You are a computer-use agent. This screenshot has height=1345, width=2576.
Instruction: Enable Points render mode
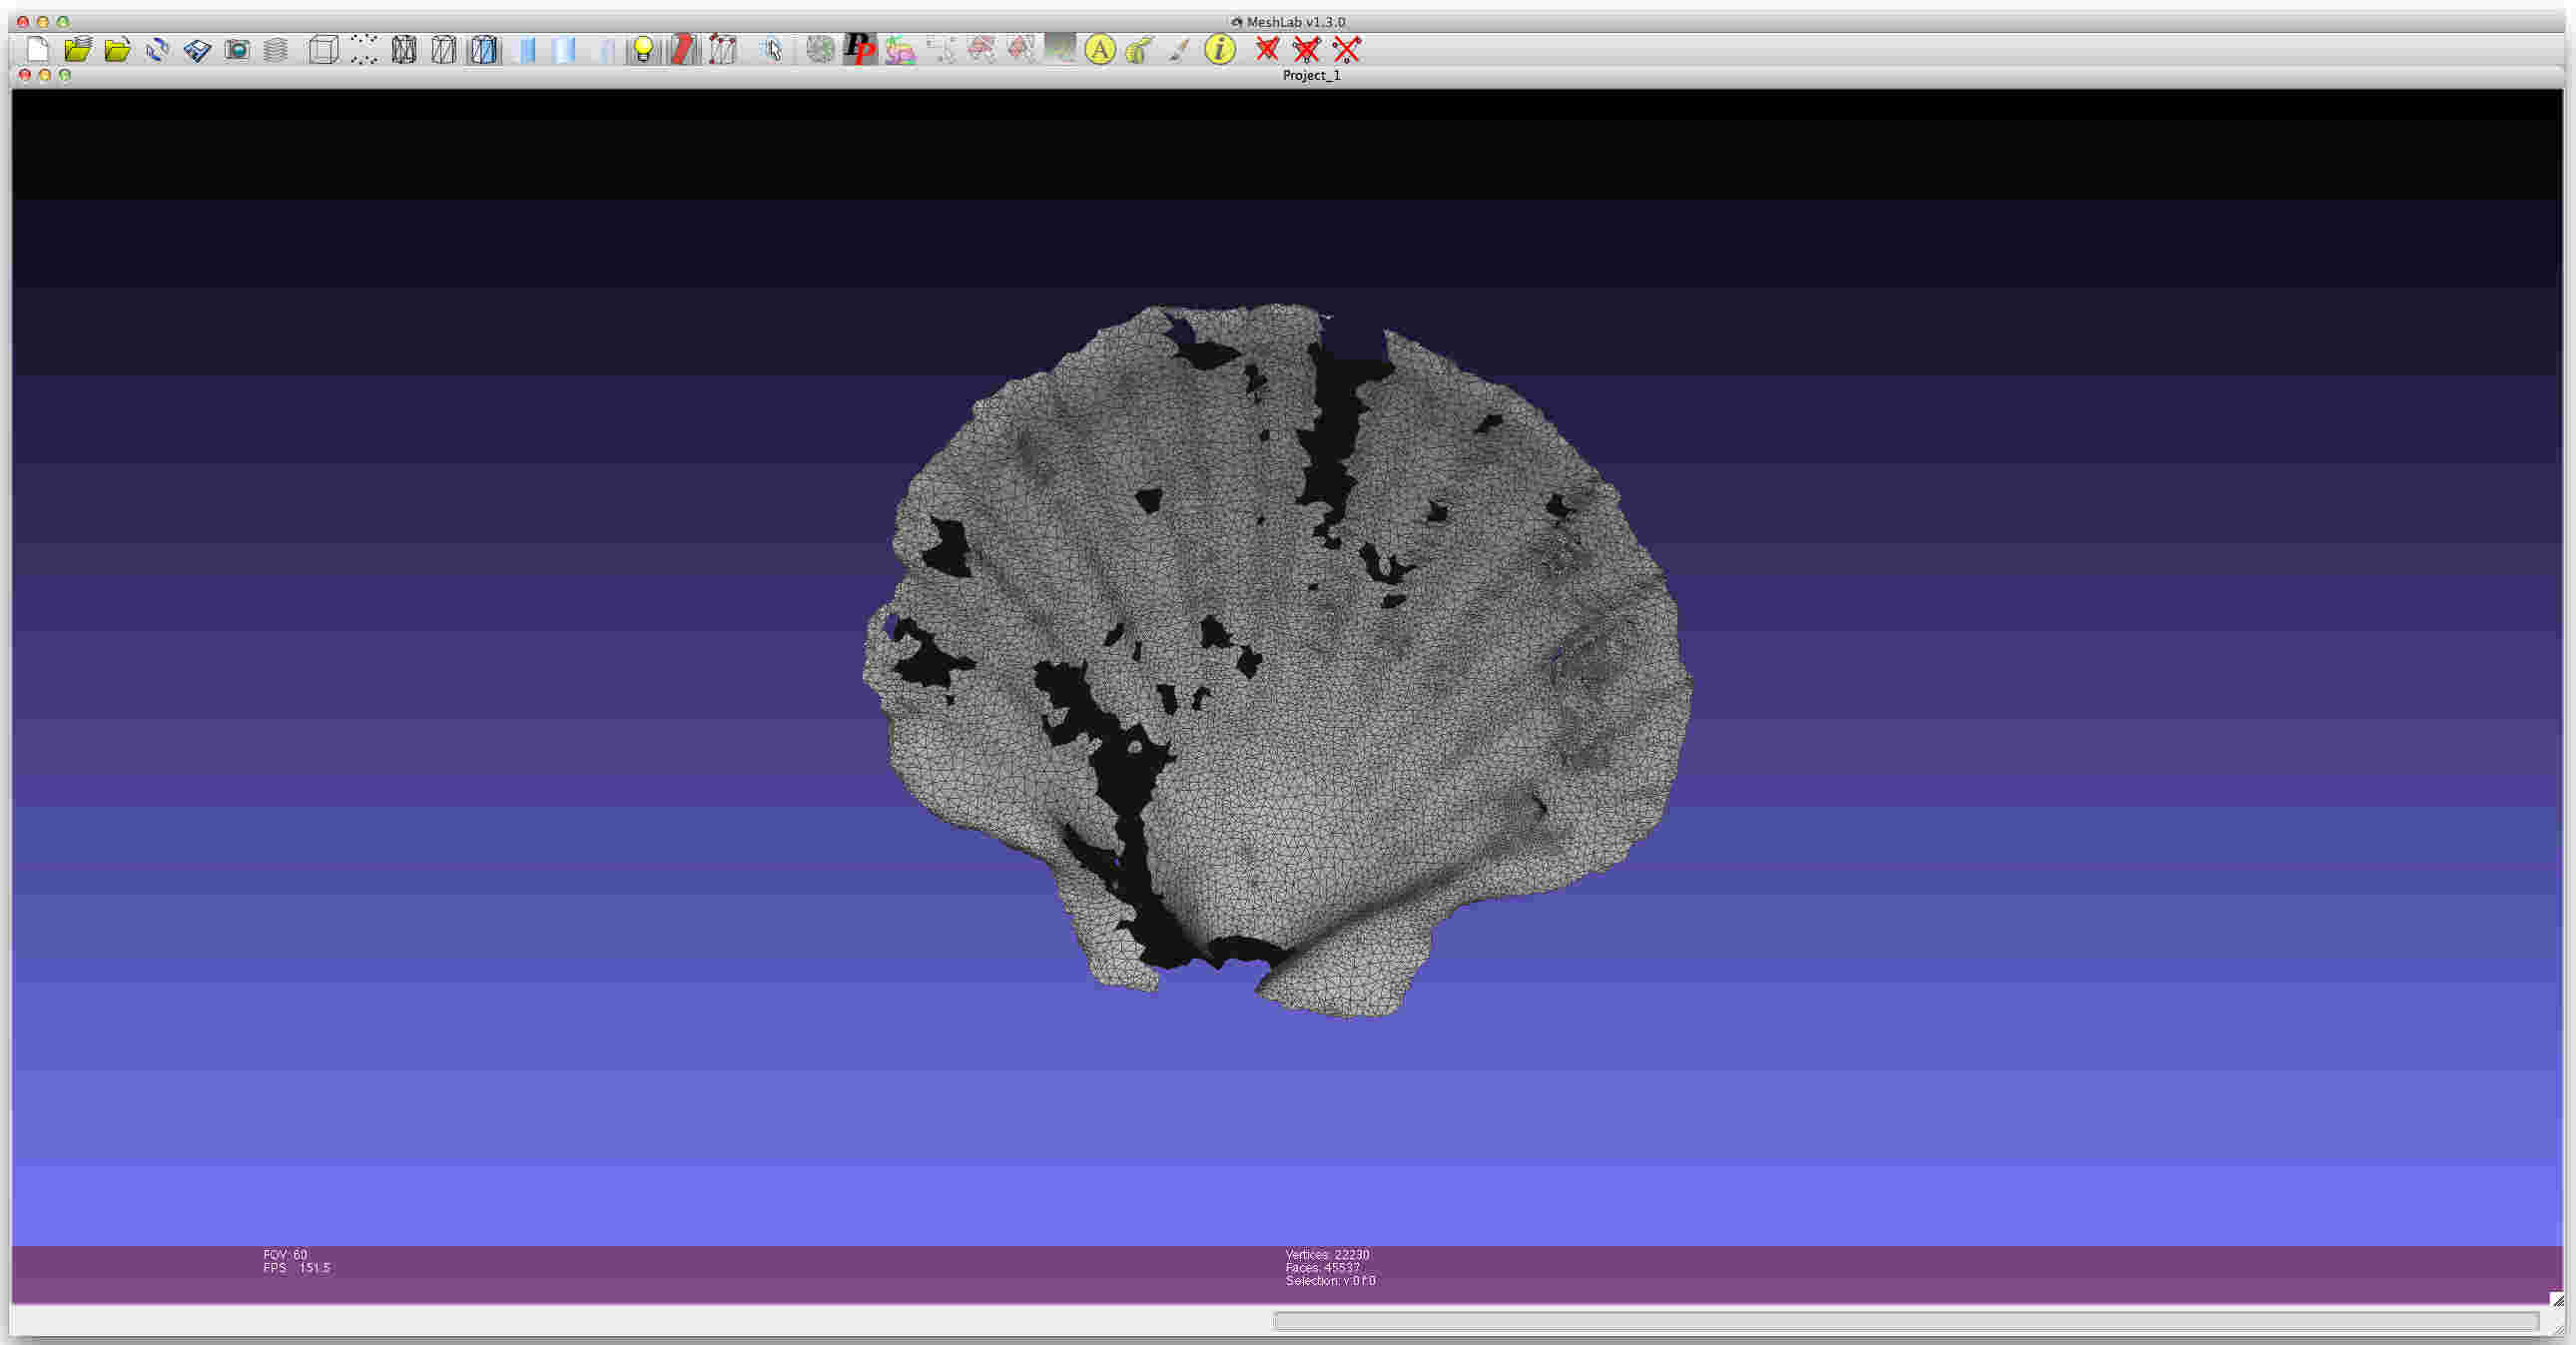[x=364, y=49]
